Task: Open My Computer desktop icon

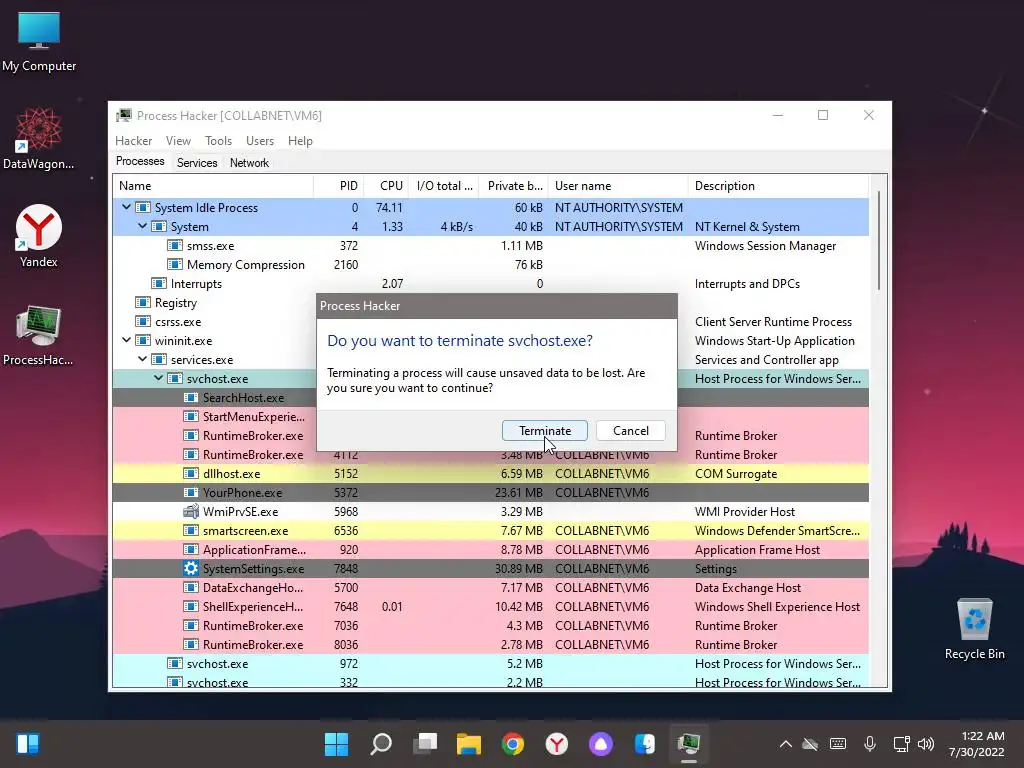Action: tap(39, 42)
